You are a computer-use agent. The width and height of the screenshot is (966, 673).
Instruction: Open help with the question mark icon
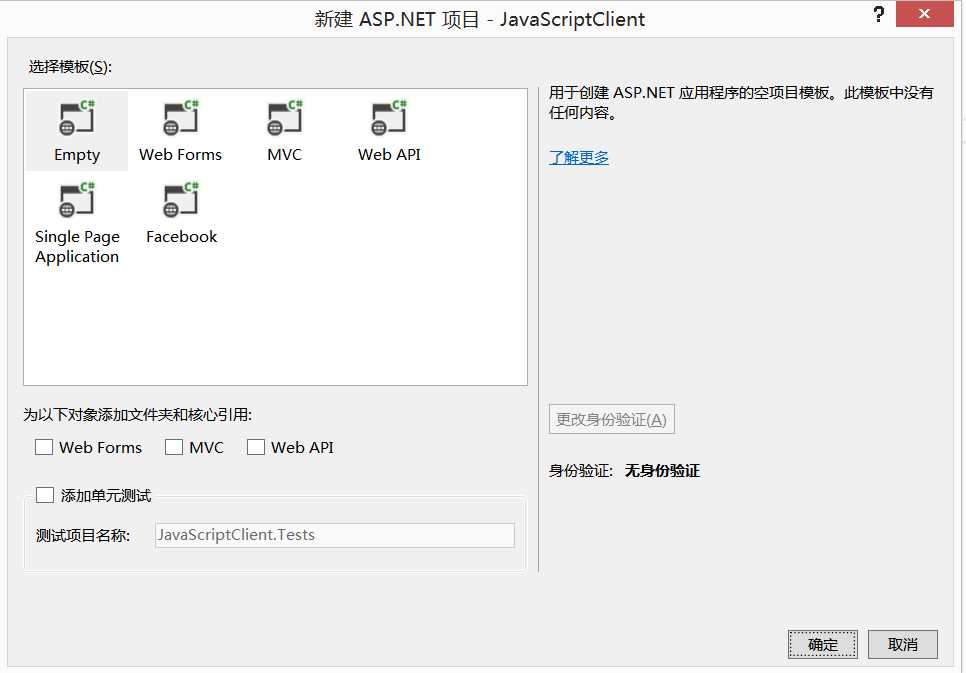(x=879, y=15)
